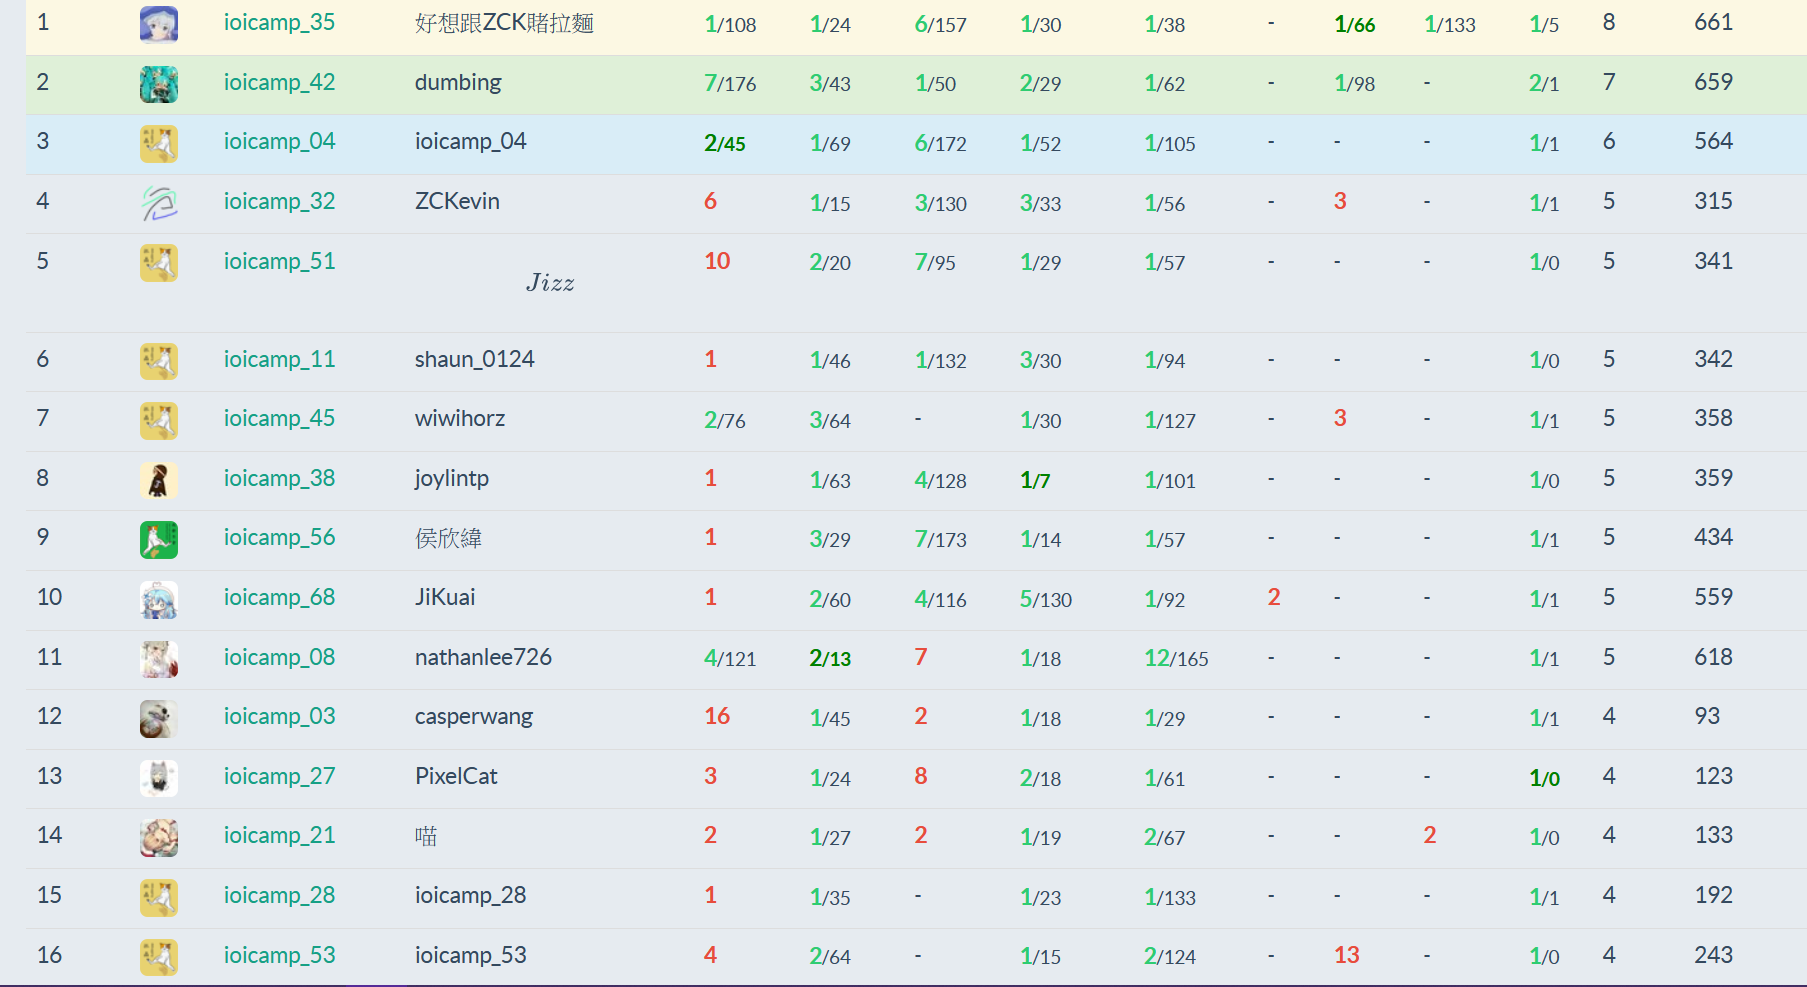Open avatar of ioicamp_04

[x=159, y=143]
